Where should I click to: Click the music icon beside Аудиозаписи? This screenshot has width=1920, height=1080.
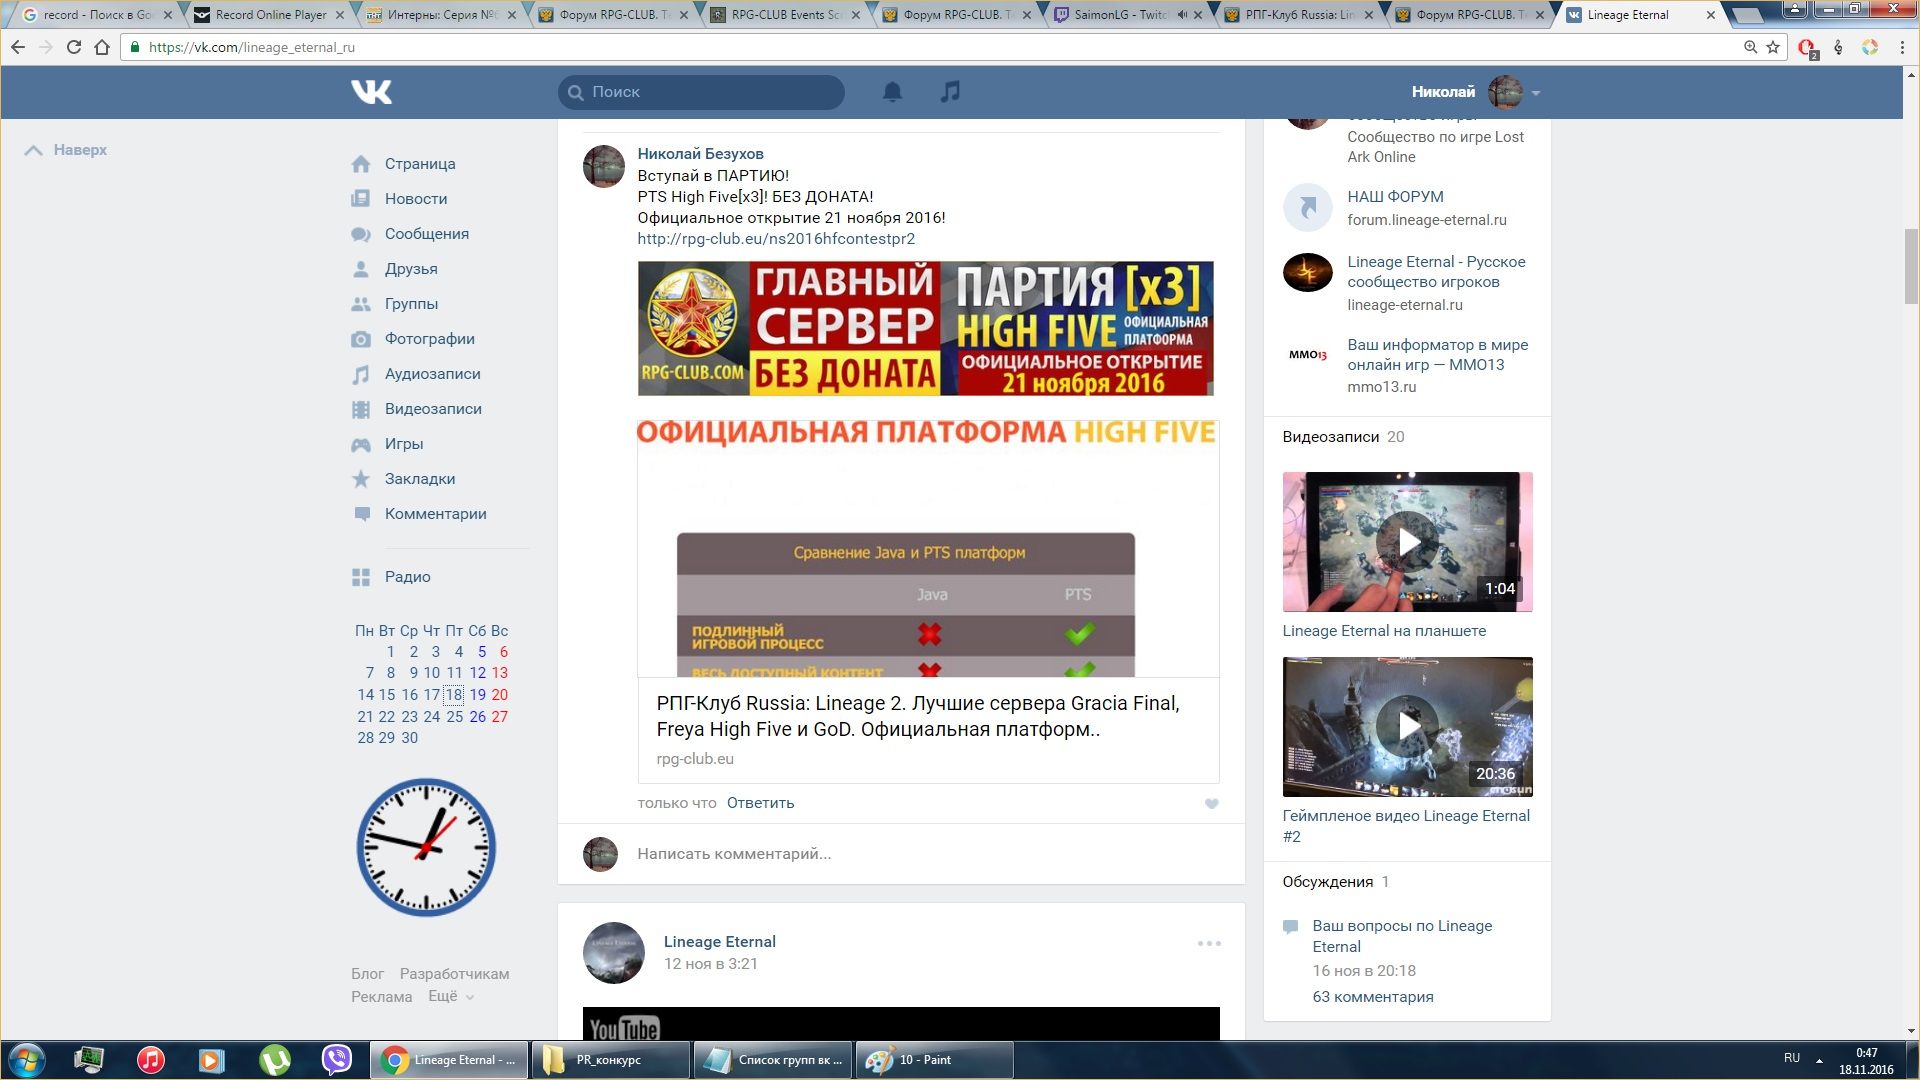(x=361, y=374)
